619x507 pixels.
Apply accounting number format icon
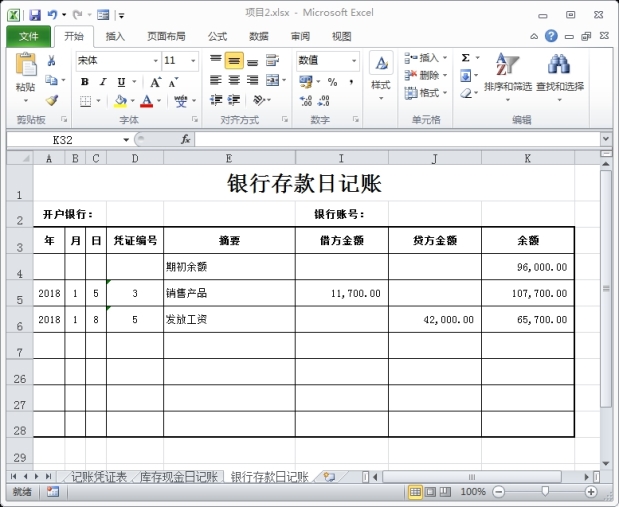pyautogui.click(x=306, y=81)
